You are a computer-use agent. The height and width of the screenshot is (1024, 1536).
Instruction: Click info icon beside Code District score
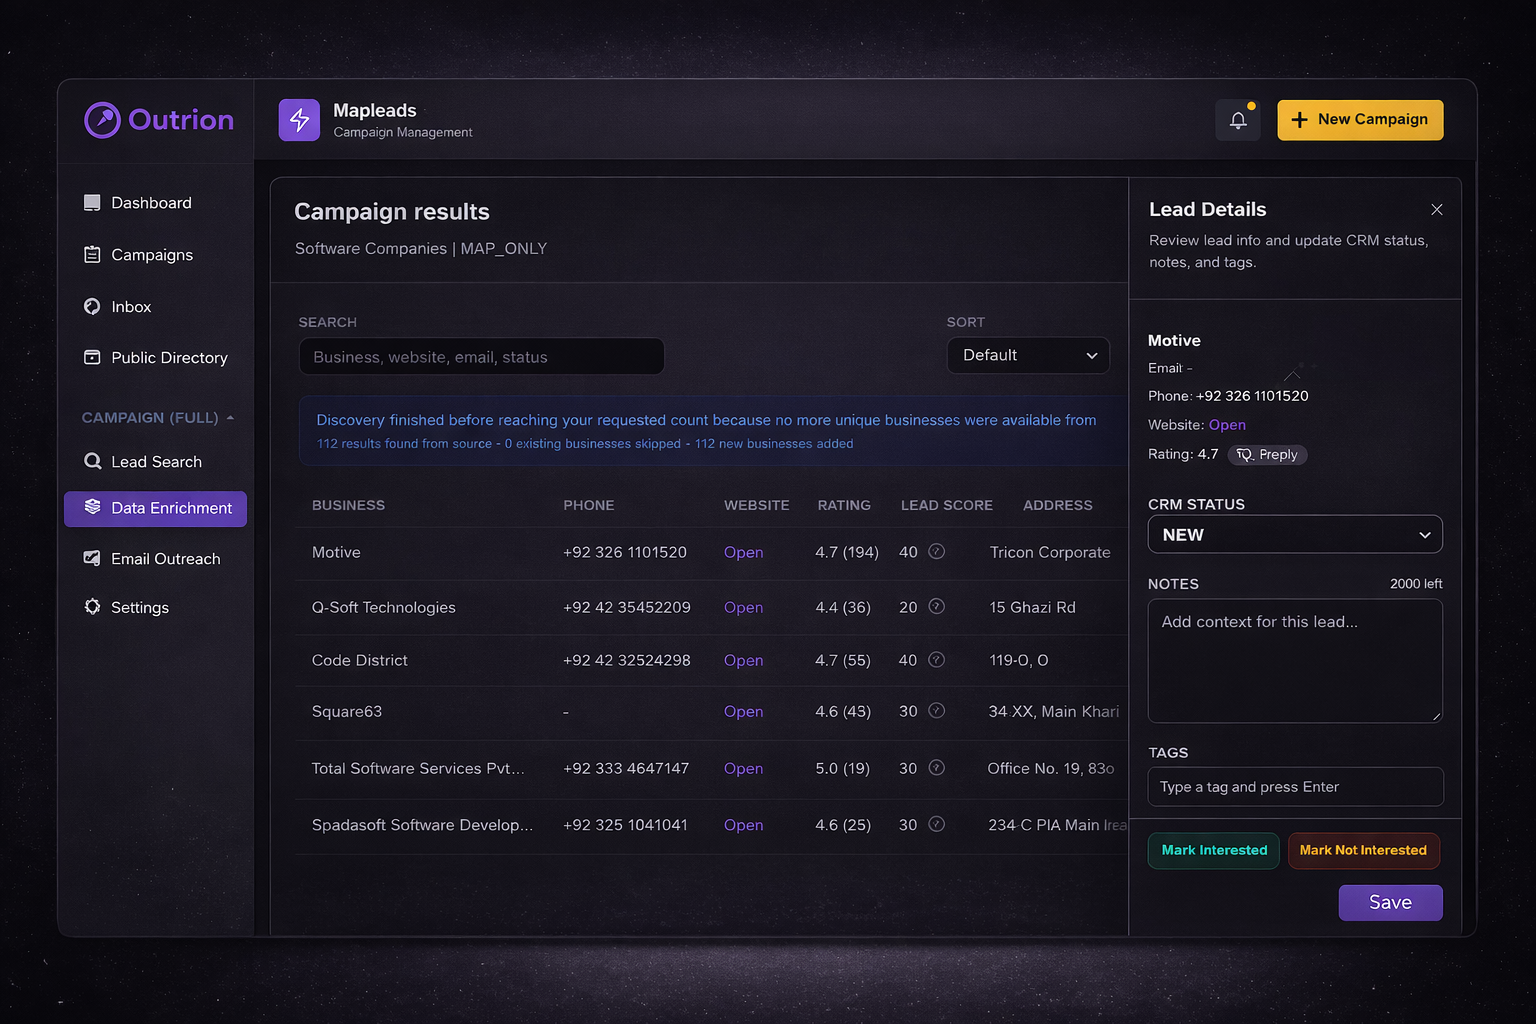[x=936, y=659]
